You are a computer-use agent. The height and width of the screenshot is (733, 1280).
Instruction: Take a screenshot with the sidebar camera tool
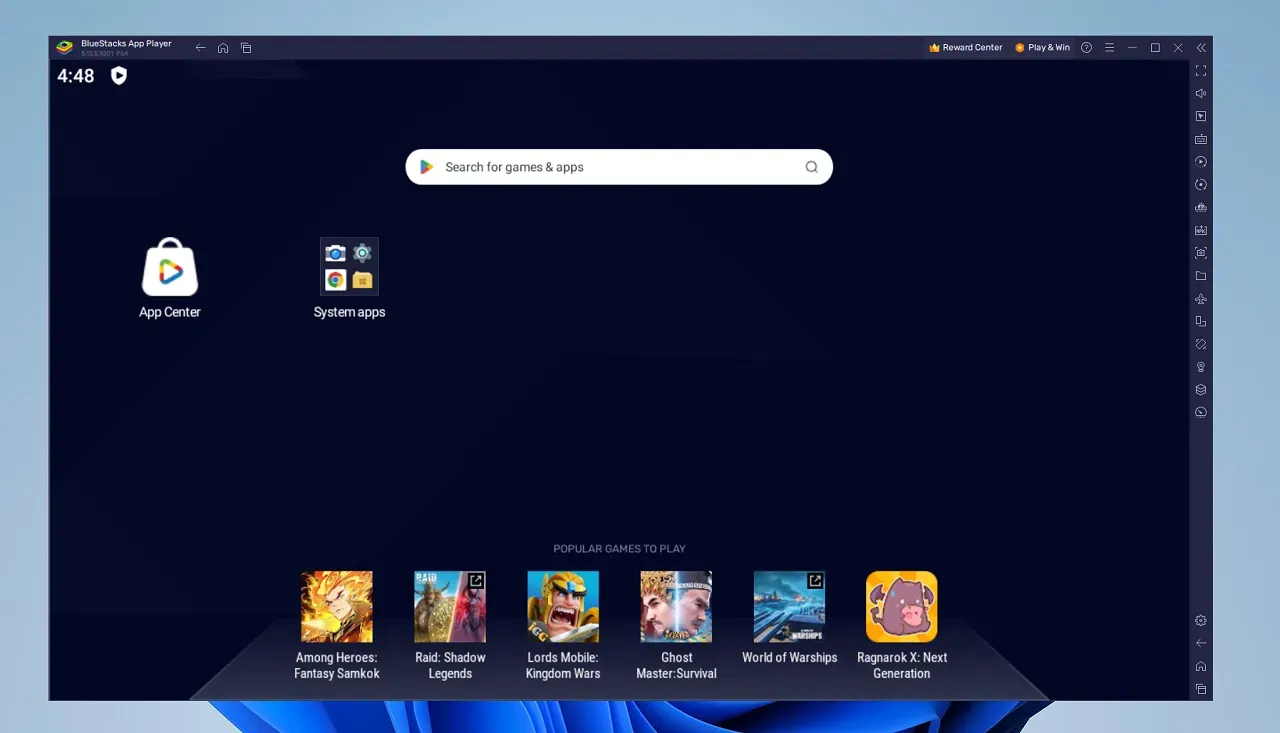coord(1200,252)
